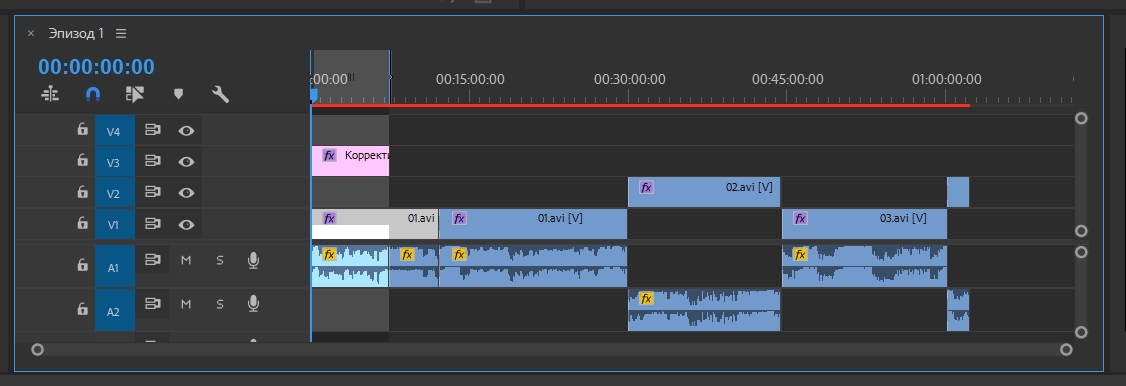Viewport: 1126px width, 386px height.
Task: Select 01.avi [V] clip on V1
Action: (533, 224)
